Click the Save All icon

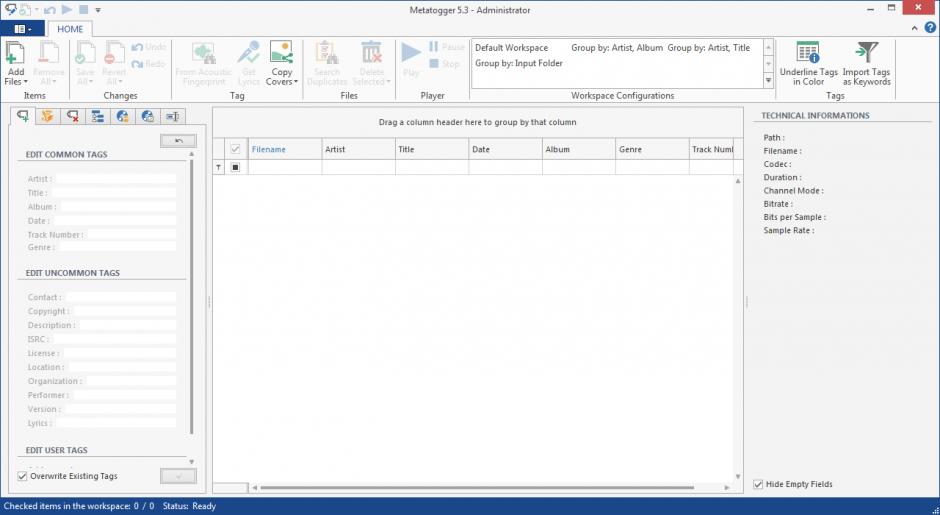coord(85,53)
